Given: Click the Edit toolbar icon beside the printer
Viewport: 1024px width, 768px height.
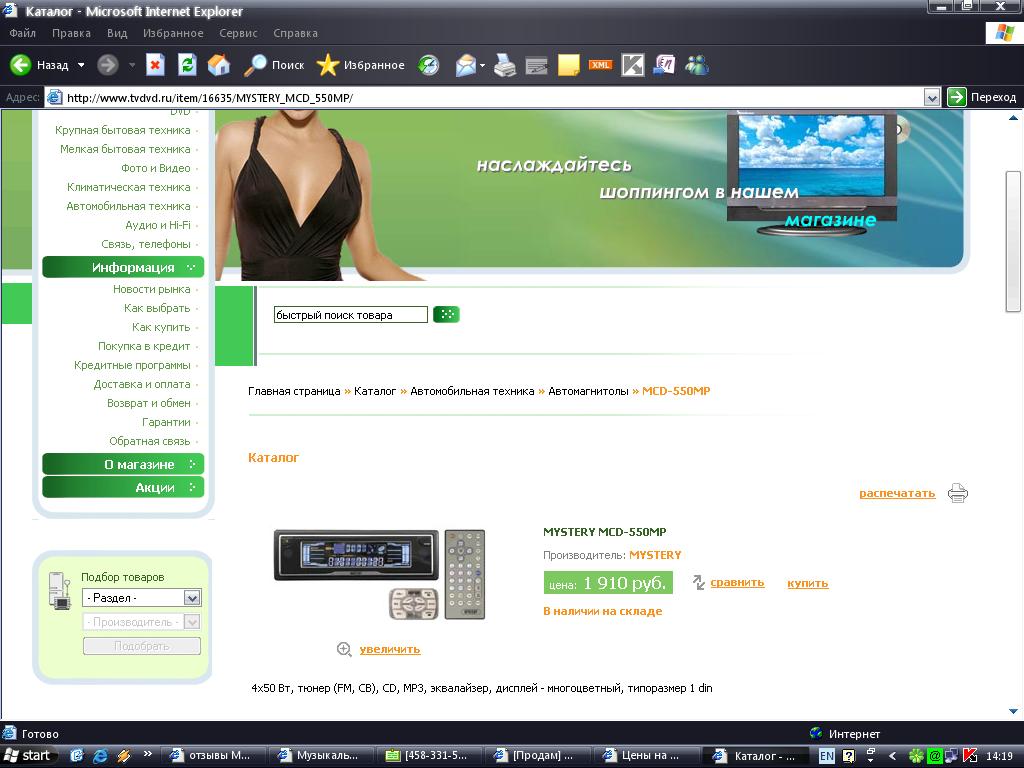Looking at the screenshot, I should tap(536, 65).
